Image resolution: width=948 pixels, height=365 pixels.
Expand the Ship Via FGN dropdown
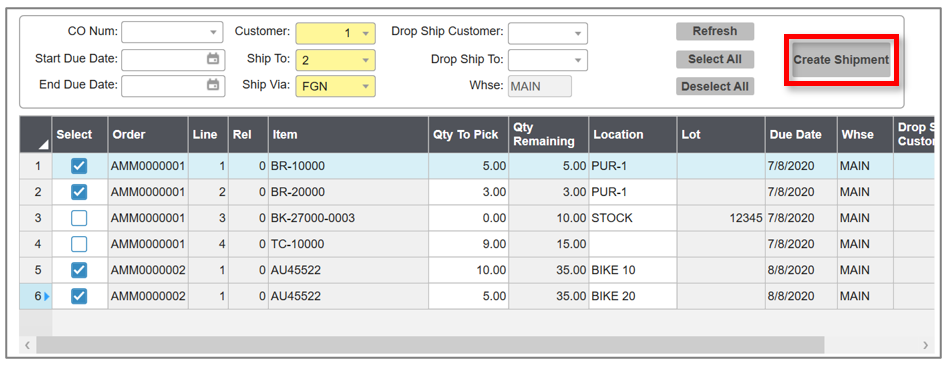tap(365, 86)
